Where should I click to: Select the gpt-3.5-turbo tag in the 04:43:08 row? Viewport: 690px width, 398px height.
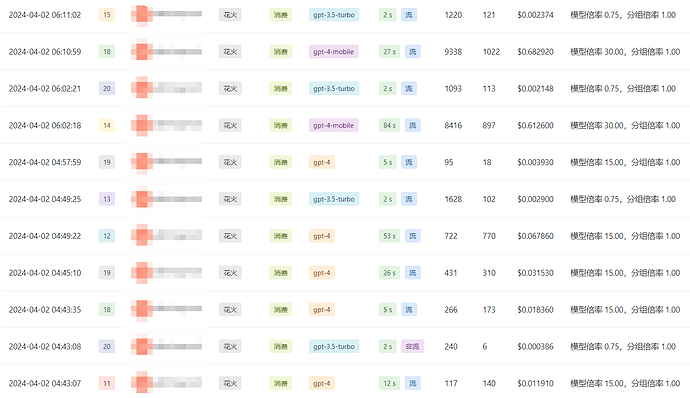[x=334, y=346]
